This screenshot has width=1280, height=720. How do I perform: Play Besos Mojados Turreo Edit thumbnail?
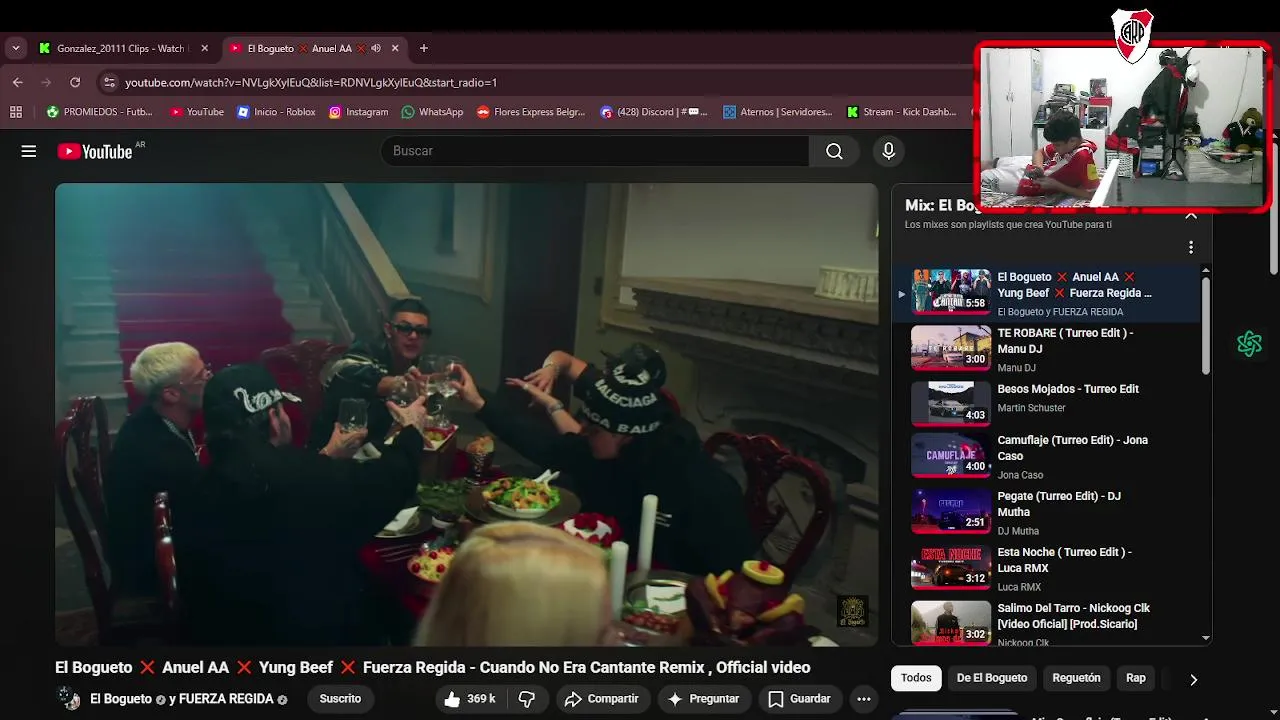pos(951,404)
